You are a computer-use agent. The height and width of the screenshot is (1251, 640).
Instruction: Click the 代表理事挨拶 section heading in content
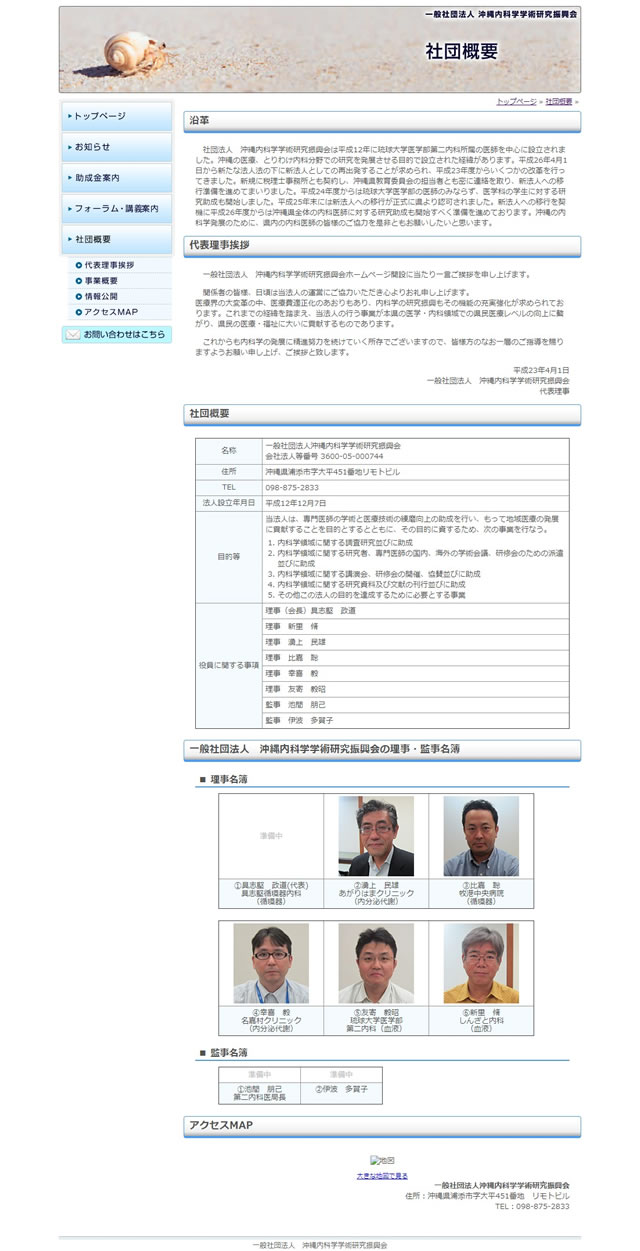[382, 246]
